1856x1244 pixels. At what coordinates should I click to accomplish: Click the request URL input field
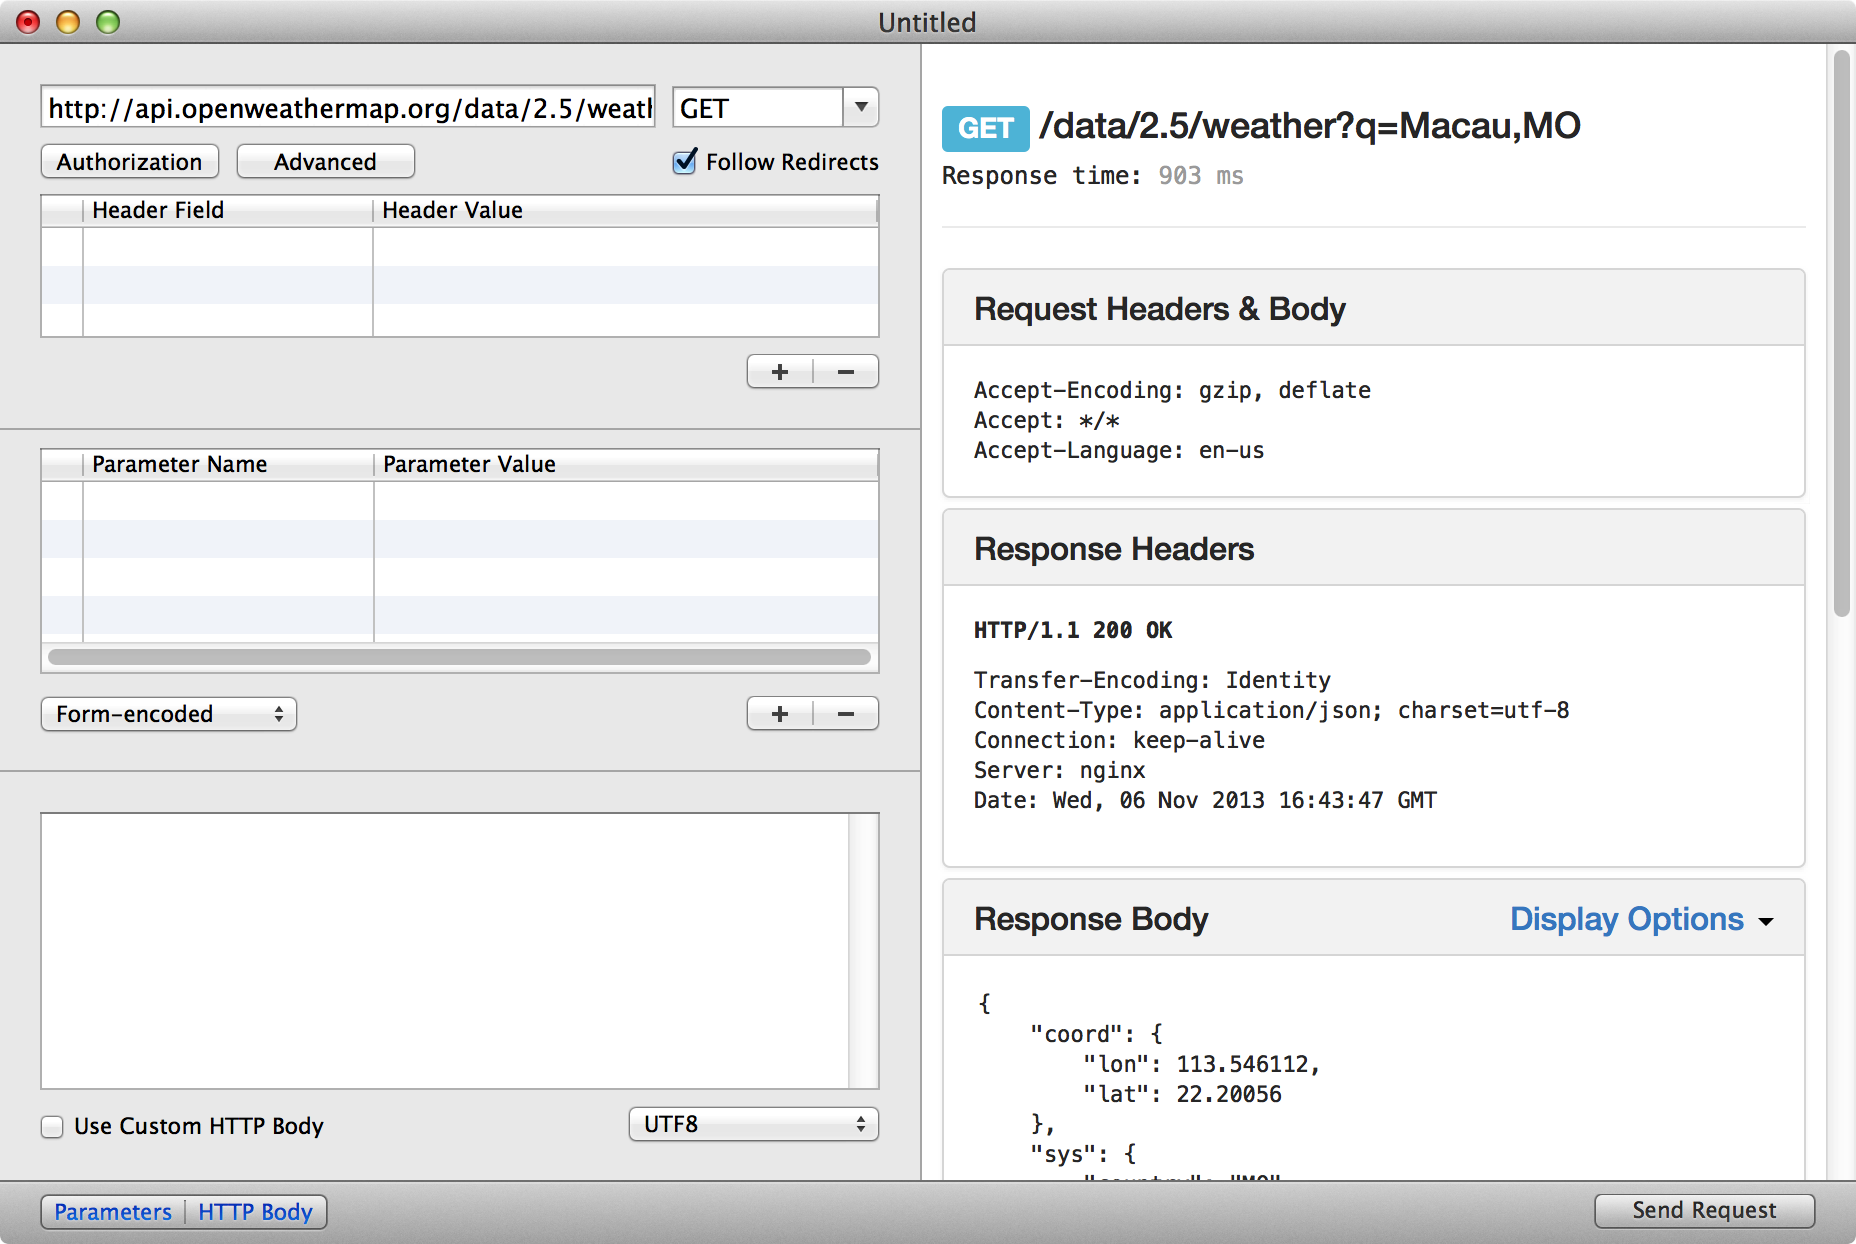tap(348, 108)
